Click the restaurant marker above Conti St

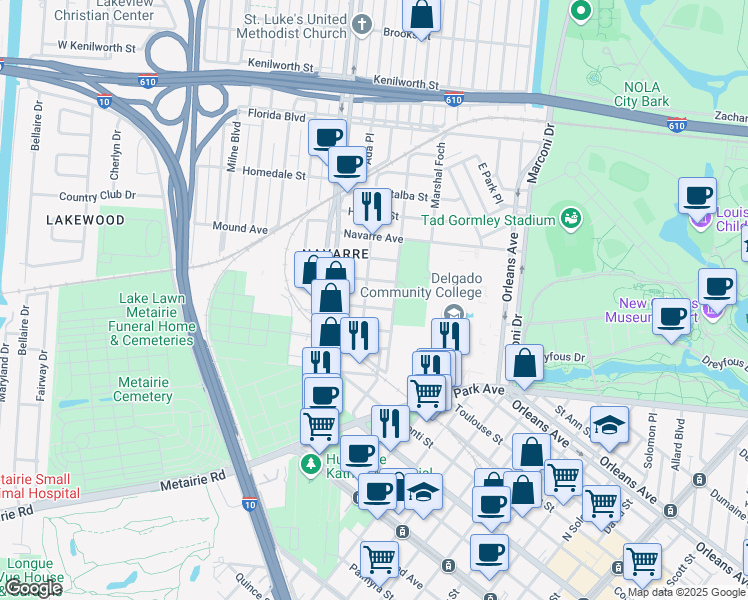[x=390, y=424]
